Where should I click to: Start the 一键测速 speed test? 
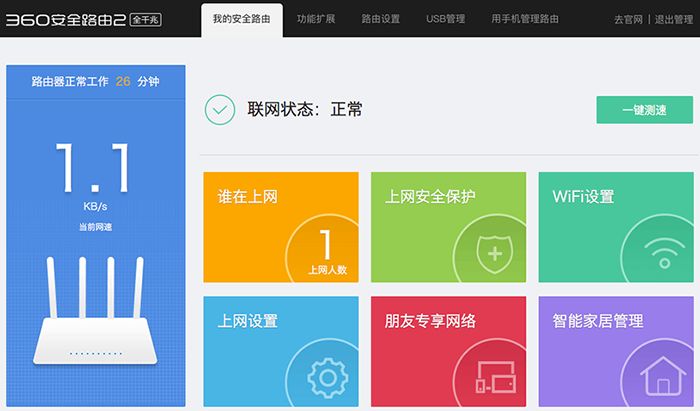pyautogui.click(x=645, y=110)
